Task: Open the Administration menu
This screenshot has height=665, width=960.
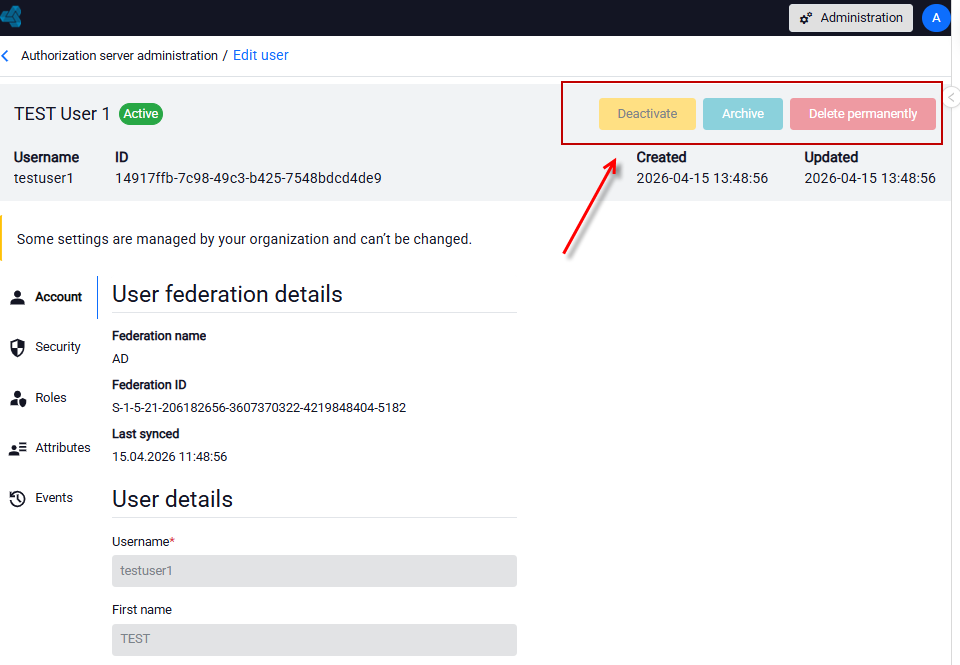Action: click(850, 18)
